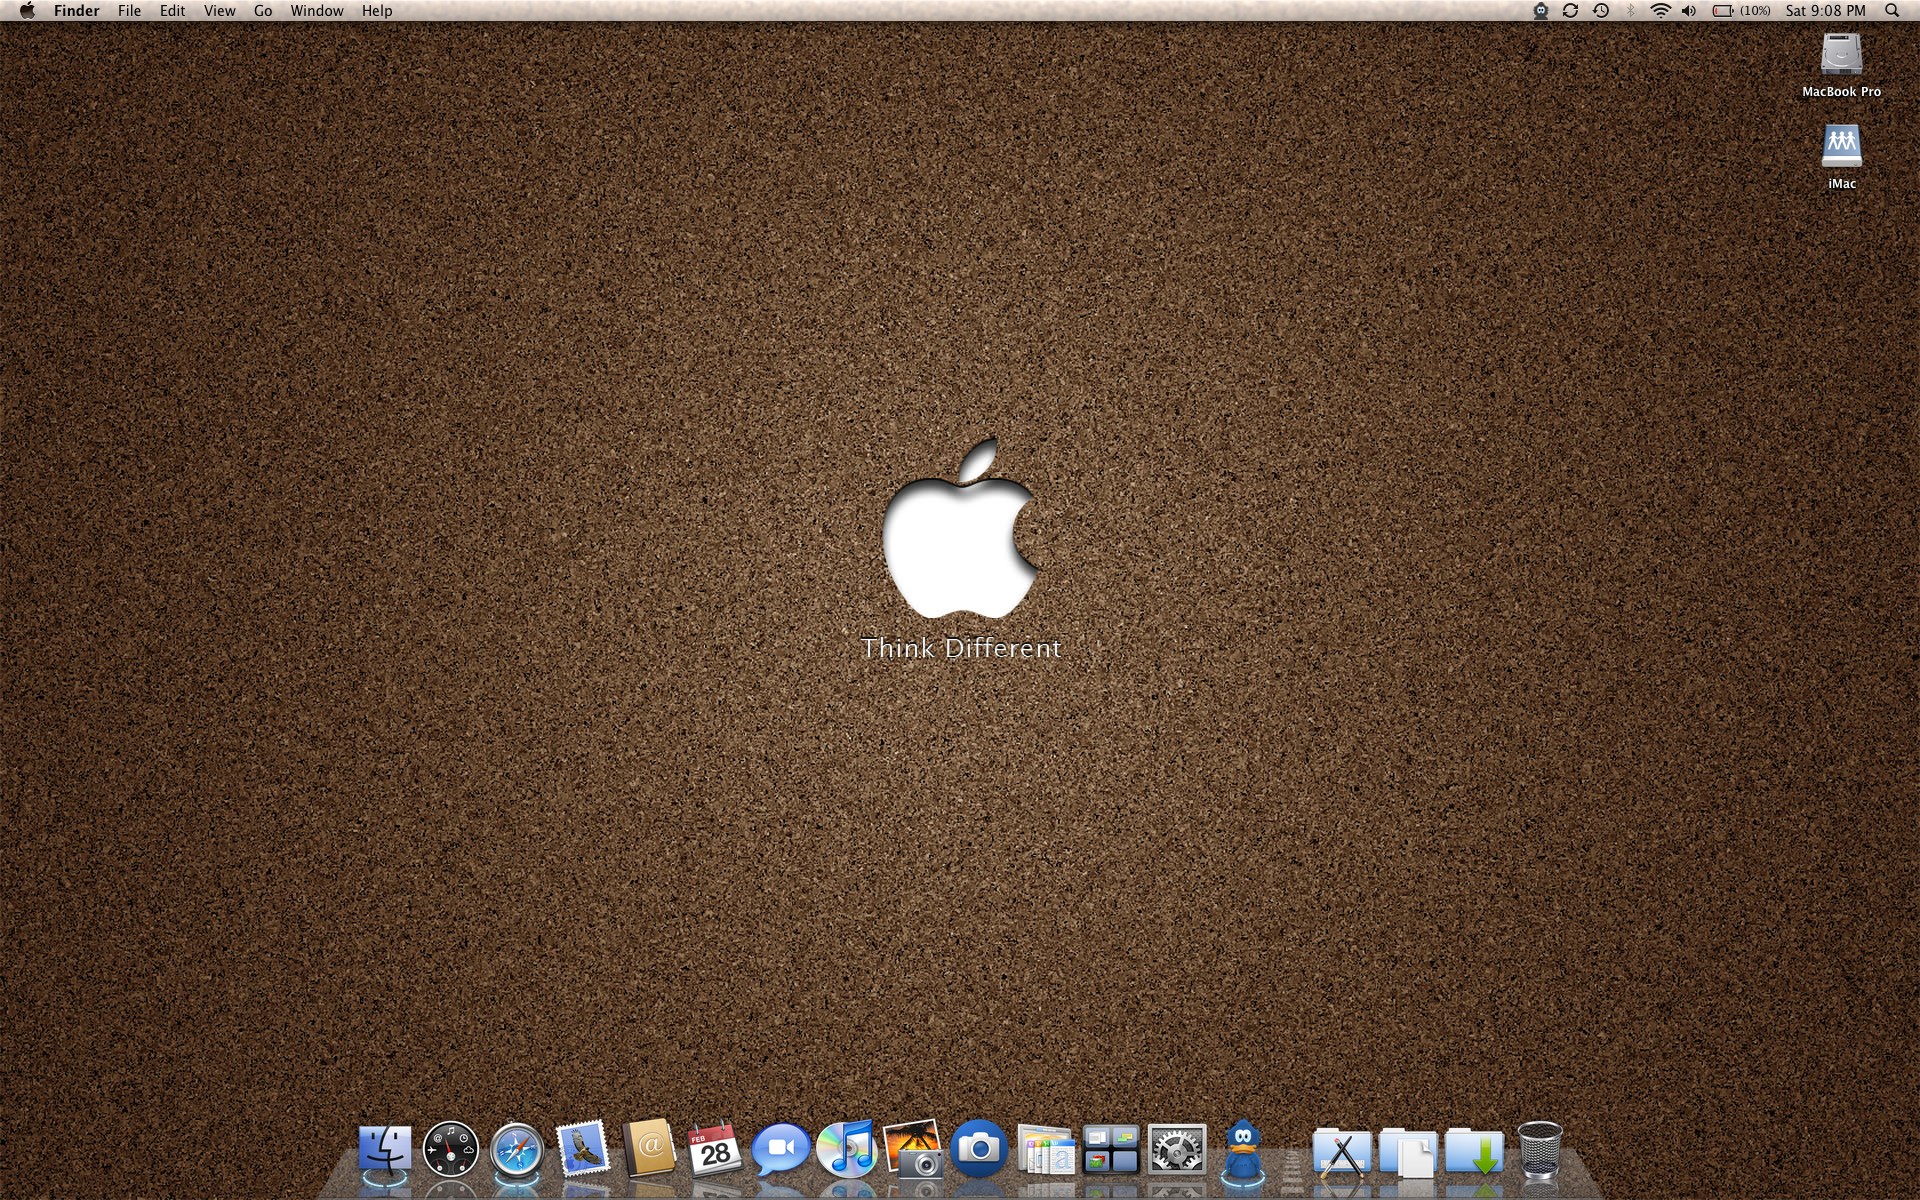This screenshot has width=1920, height=1200.
Task: Open iPhoto from the Dock
Action: [x=913, y=1148]
